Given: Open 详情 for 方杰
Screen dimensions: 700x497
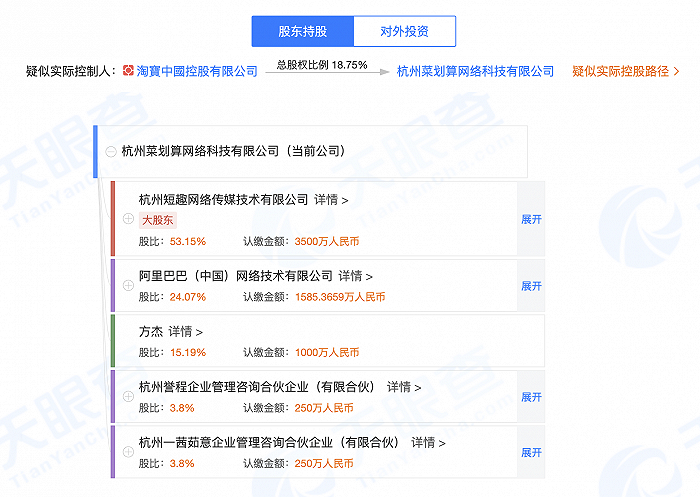Looking at the screenshot, I should pos(185,331).
